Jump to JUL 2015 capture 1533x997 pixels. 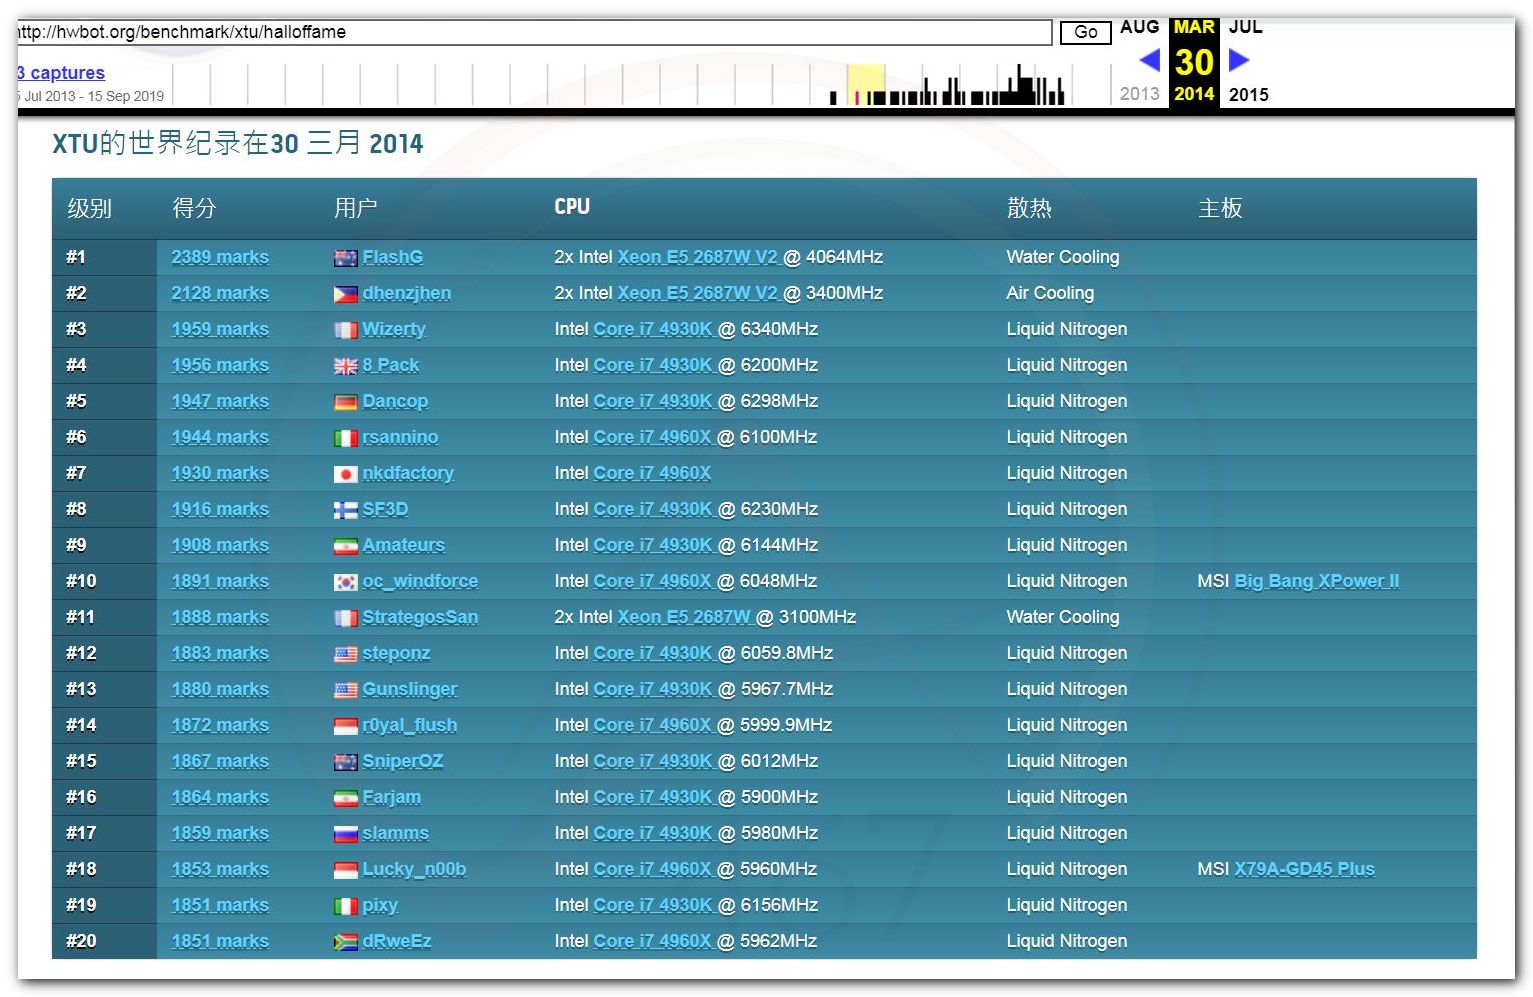(1245, 27)
